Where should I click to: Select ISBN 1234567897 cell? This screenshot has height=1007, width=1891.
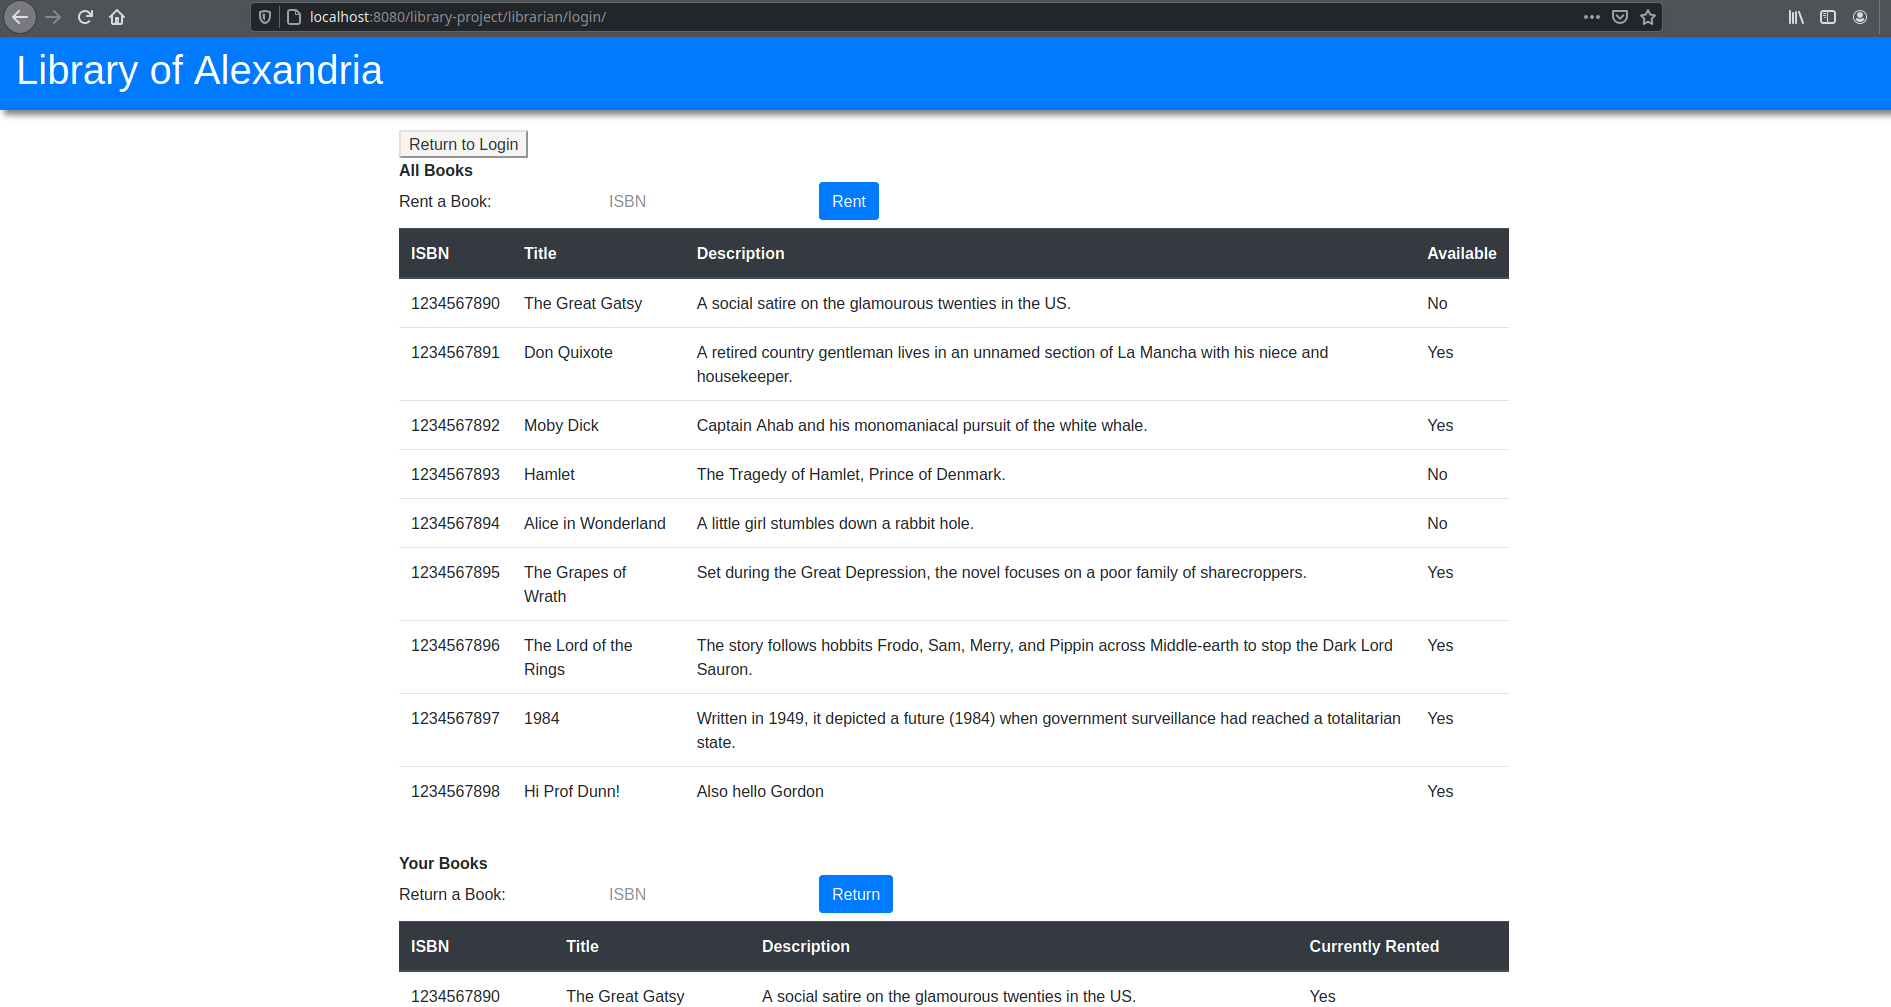click(455, 719)
